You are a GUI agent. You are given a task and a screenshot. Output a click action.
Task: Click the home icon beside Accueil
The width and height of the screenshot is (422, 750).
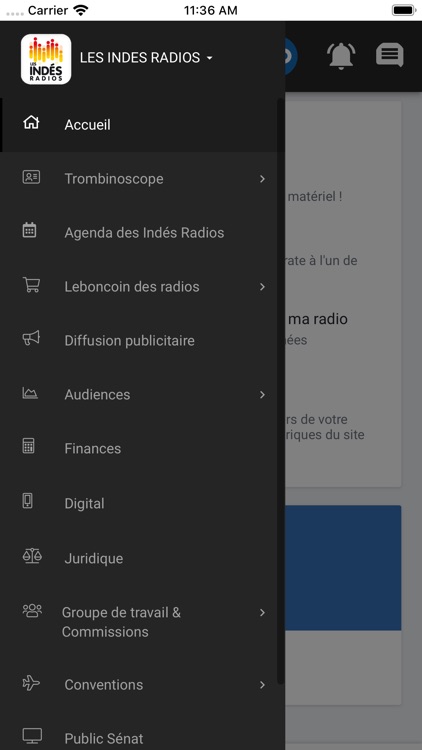point(31,123)
